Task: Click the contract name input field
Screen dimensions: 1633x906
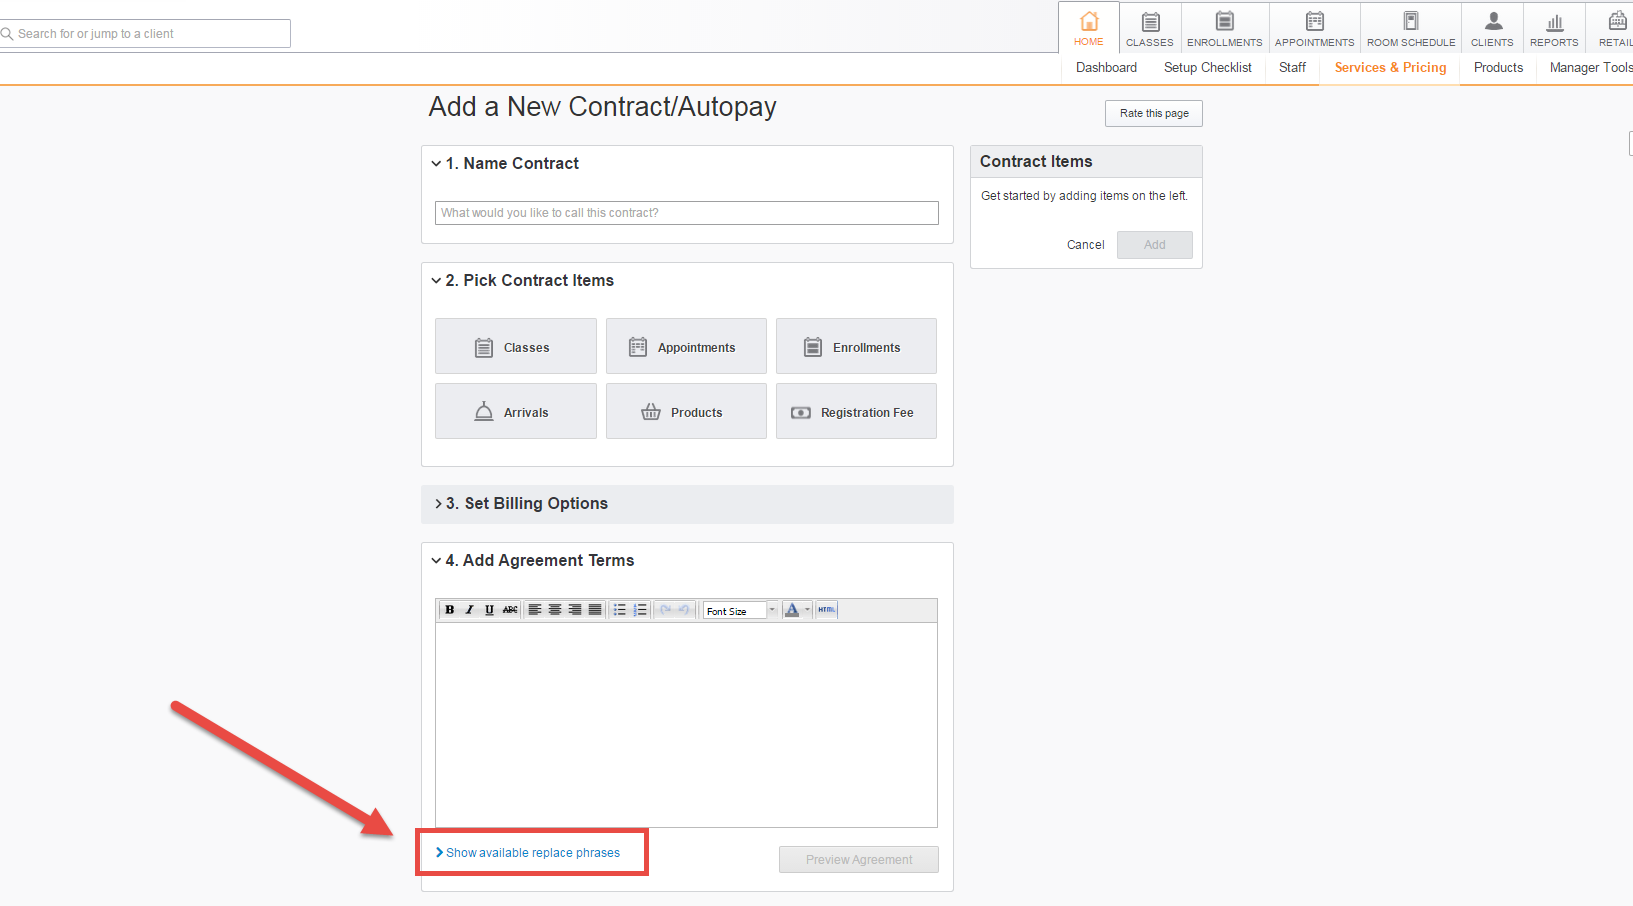Action: (686, 213)
